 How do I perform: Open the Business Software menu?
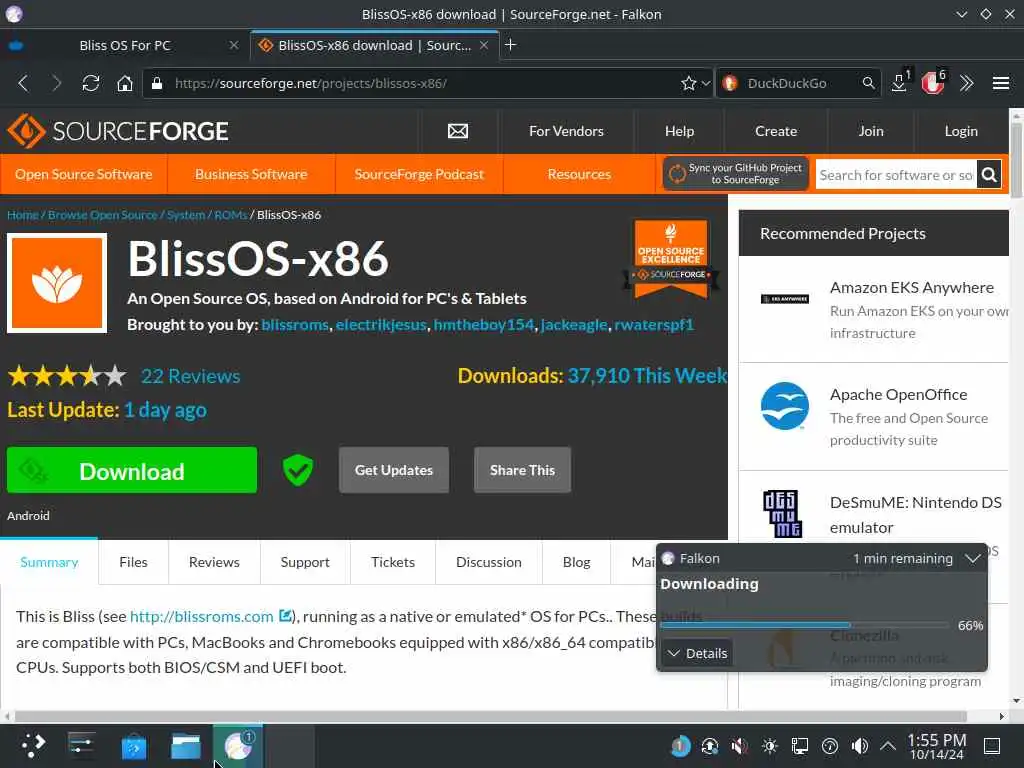tap(251, 174)
